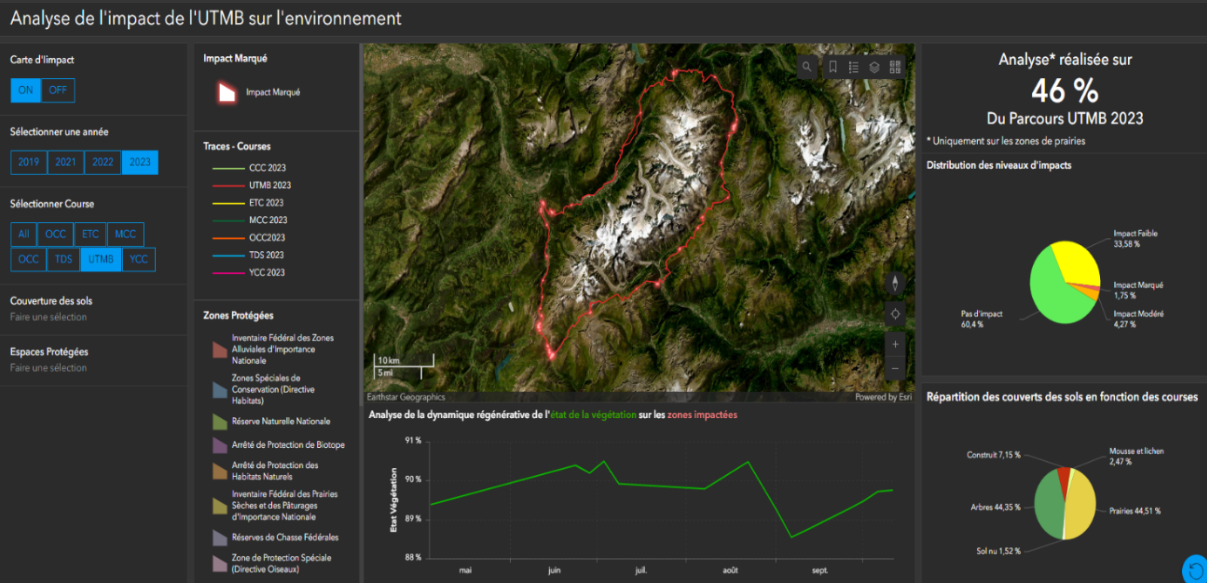Viewport: 1207px width, 583px height.
Task: Click the août label on chart axis
Action: (x=731, y=570)
